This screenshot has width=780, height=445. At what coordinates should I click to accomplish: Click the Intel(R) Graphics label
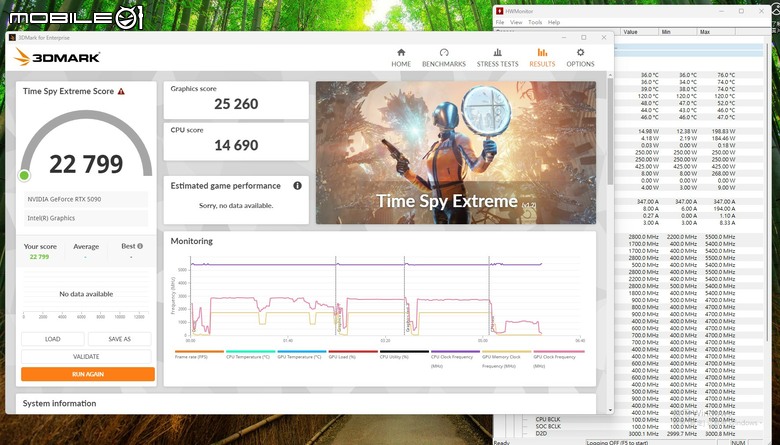[51, 218]
